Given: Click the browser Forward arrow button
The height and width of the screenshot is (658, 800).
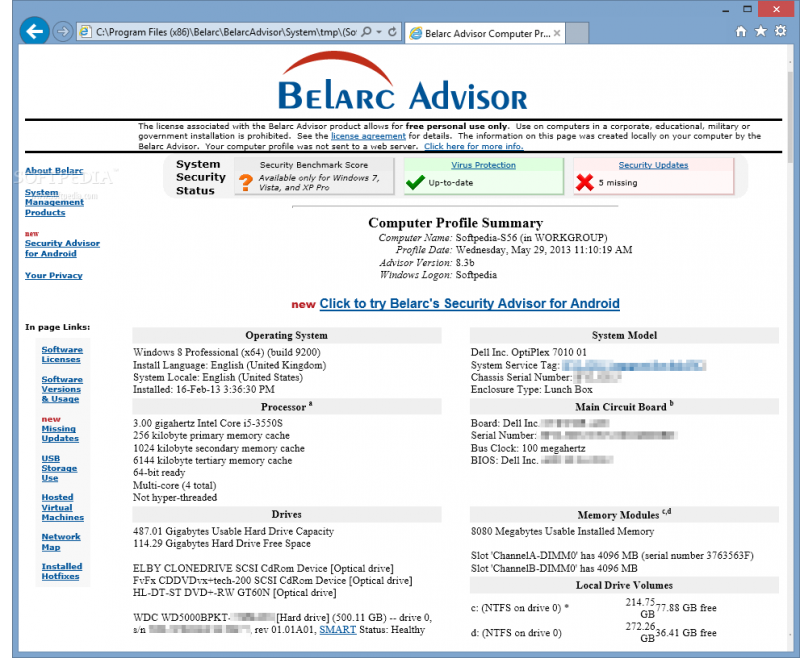Looking at the screenshot, I should 62,32.
